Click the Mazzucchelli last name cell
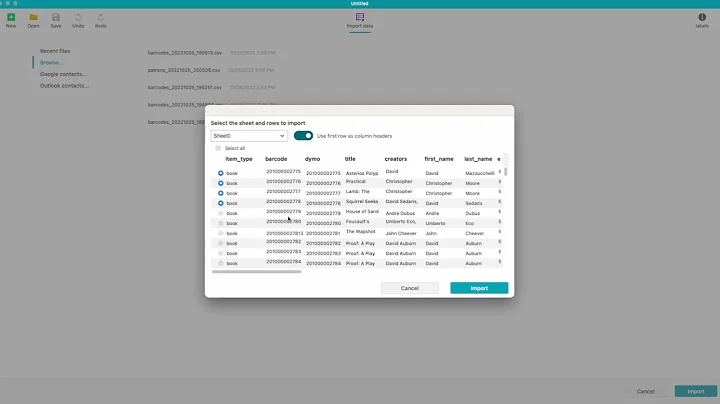 (480, 173)
